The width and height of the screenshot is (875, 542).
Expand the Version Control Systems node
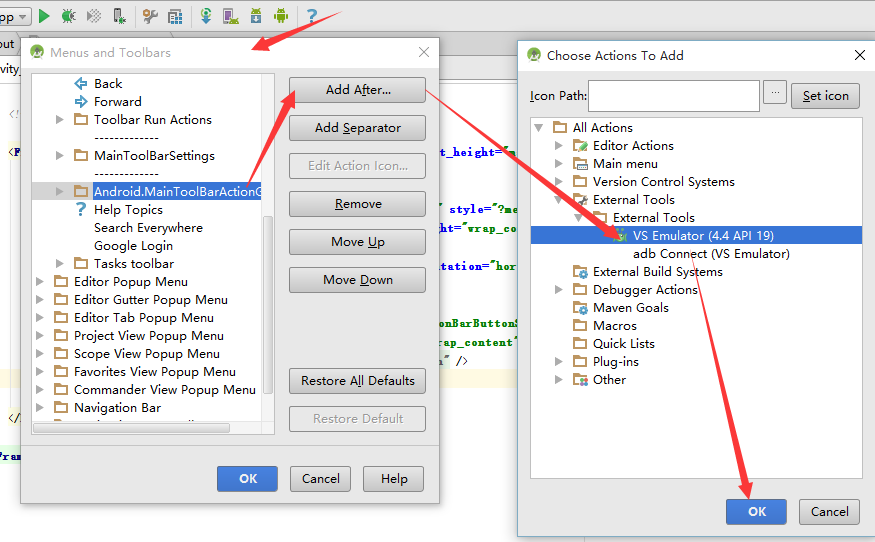point(559,181)
